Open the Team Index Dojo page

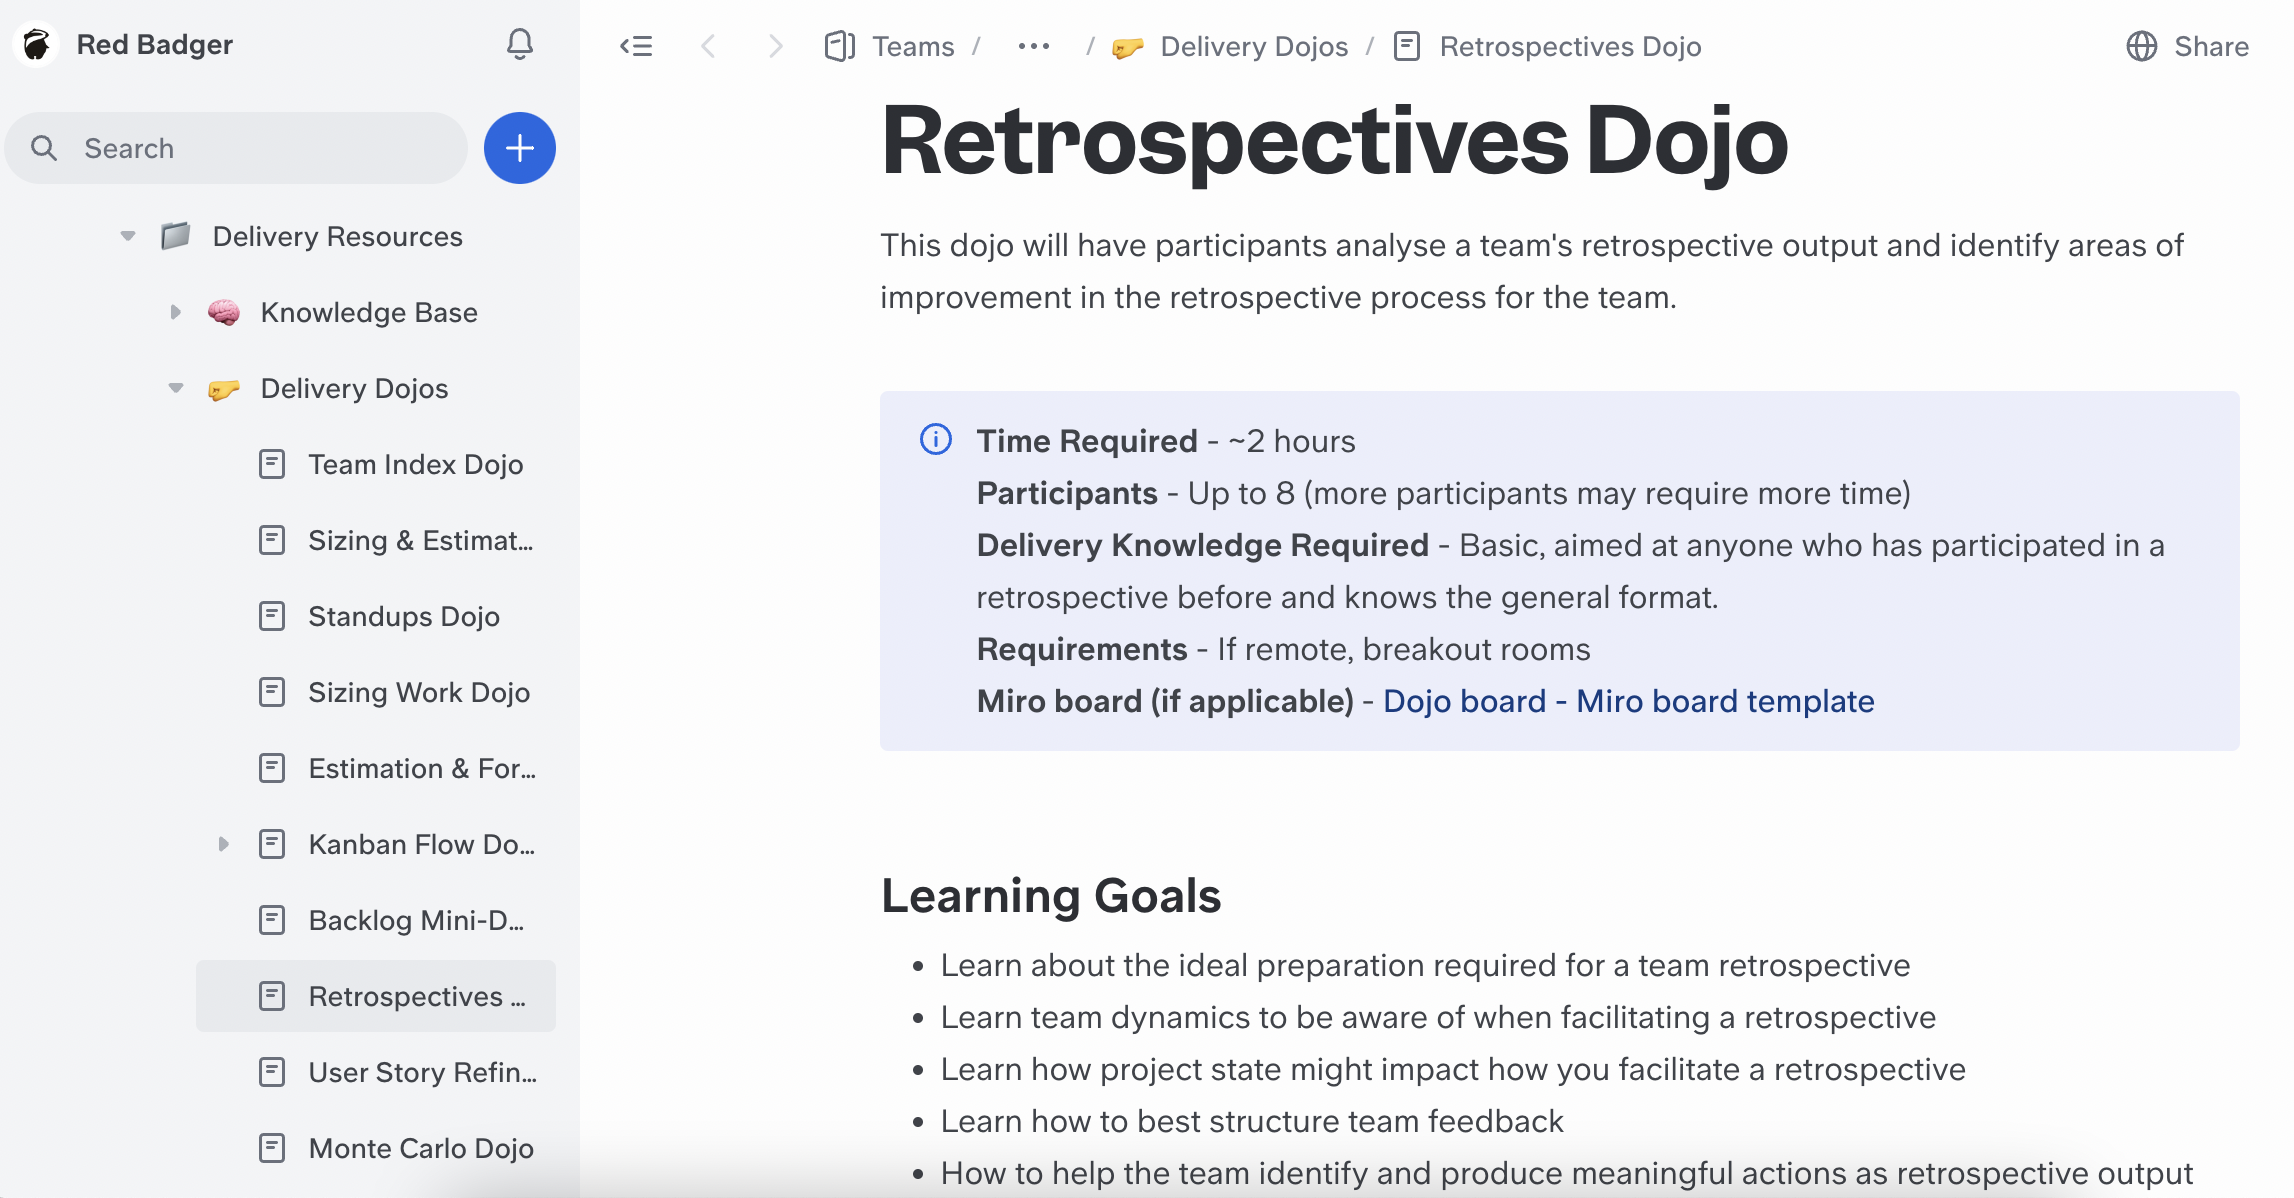tap(416, 464)
